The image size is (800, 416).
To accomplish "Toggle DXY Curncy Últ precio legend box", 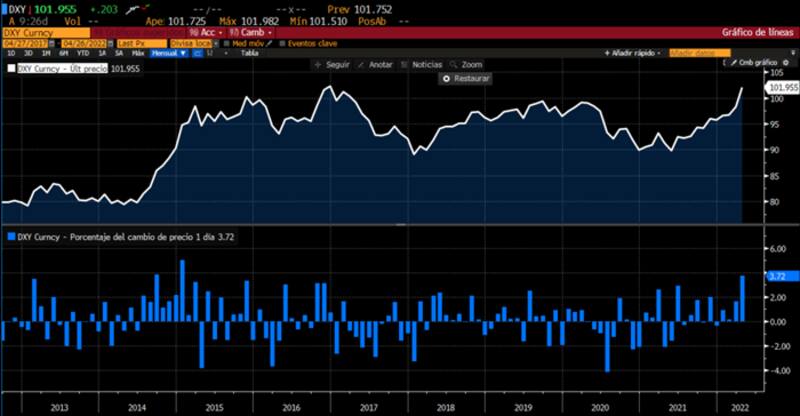I will (11, 69).
